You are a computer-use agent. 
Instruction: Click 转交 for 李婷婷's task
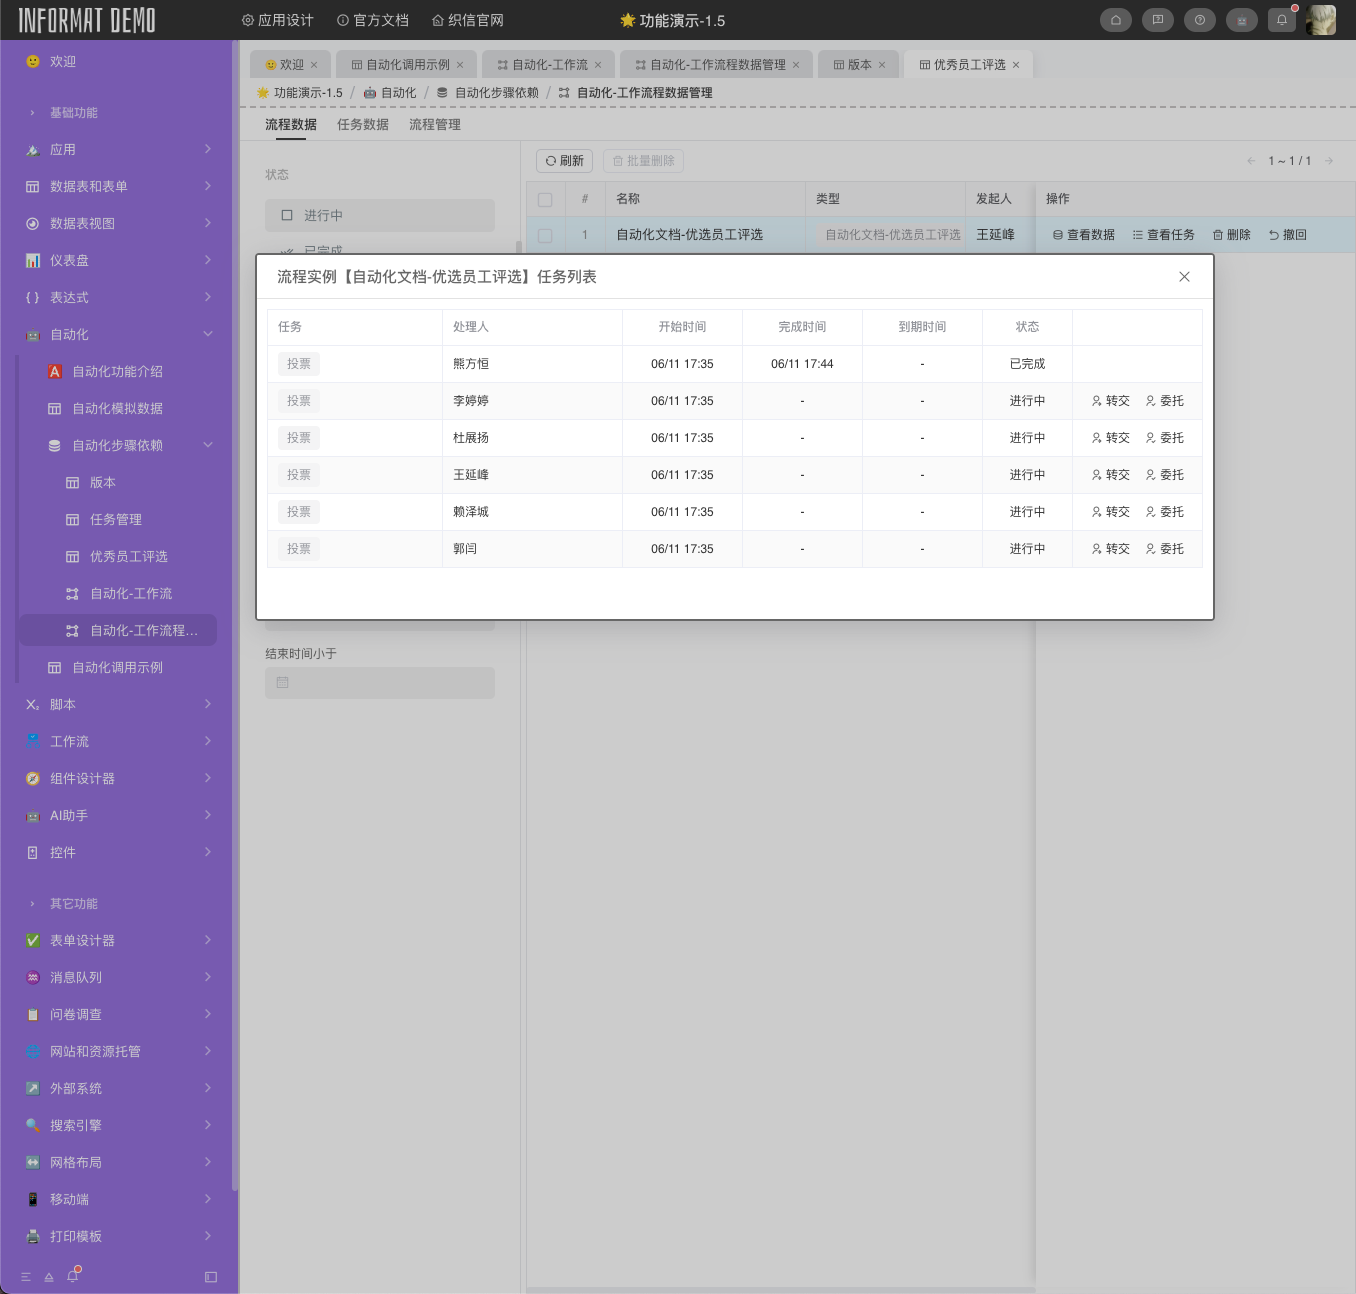[1110, 401]
